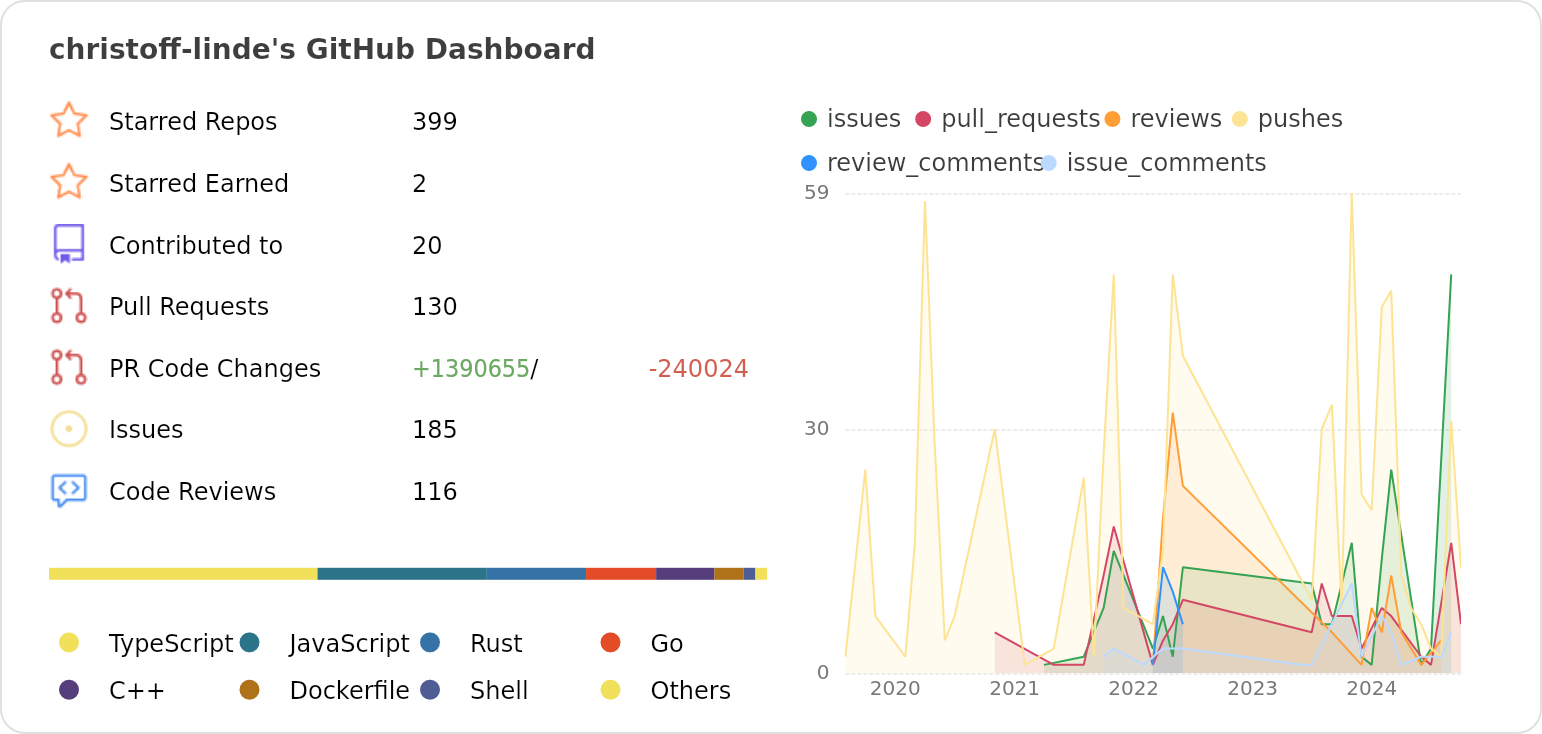The height and width of the screenshot is (734, 1542).
Task: Click the Code Reviews chat icon
Action: pos(69,491)
